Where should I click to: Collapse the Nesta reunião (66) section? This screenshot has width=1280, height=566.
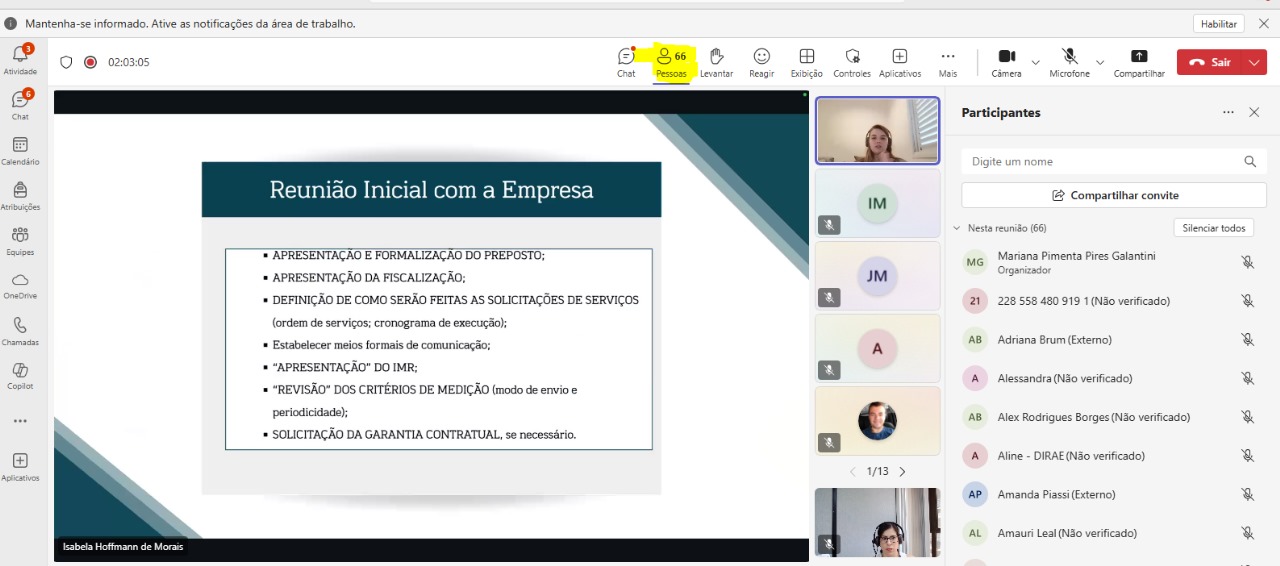point(957,228)
